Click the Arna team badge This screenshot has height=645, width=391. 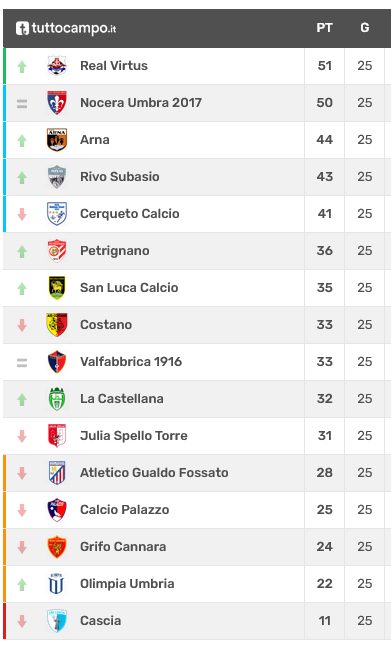click(57, 140)
